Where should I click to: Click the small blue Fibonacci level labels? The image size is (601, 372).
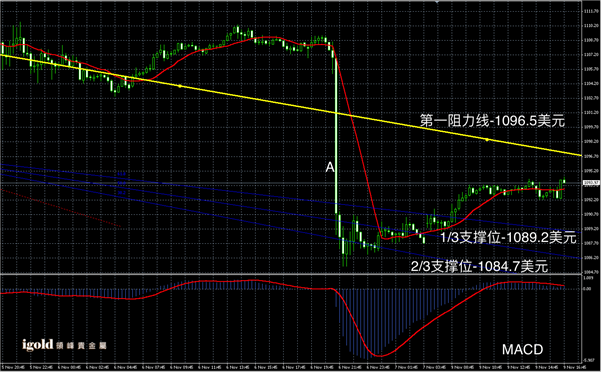click(x=122, y=184)
